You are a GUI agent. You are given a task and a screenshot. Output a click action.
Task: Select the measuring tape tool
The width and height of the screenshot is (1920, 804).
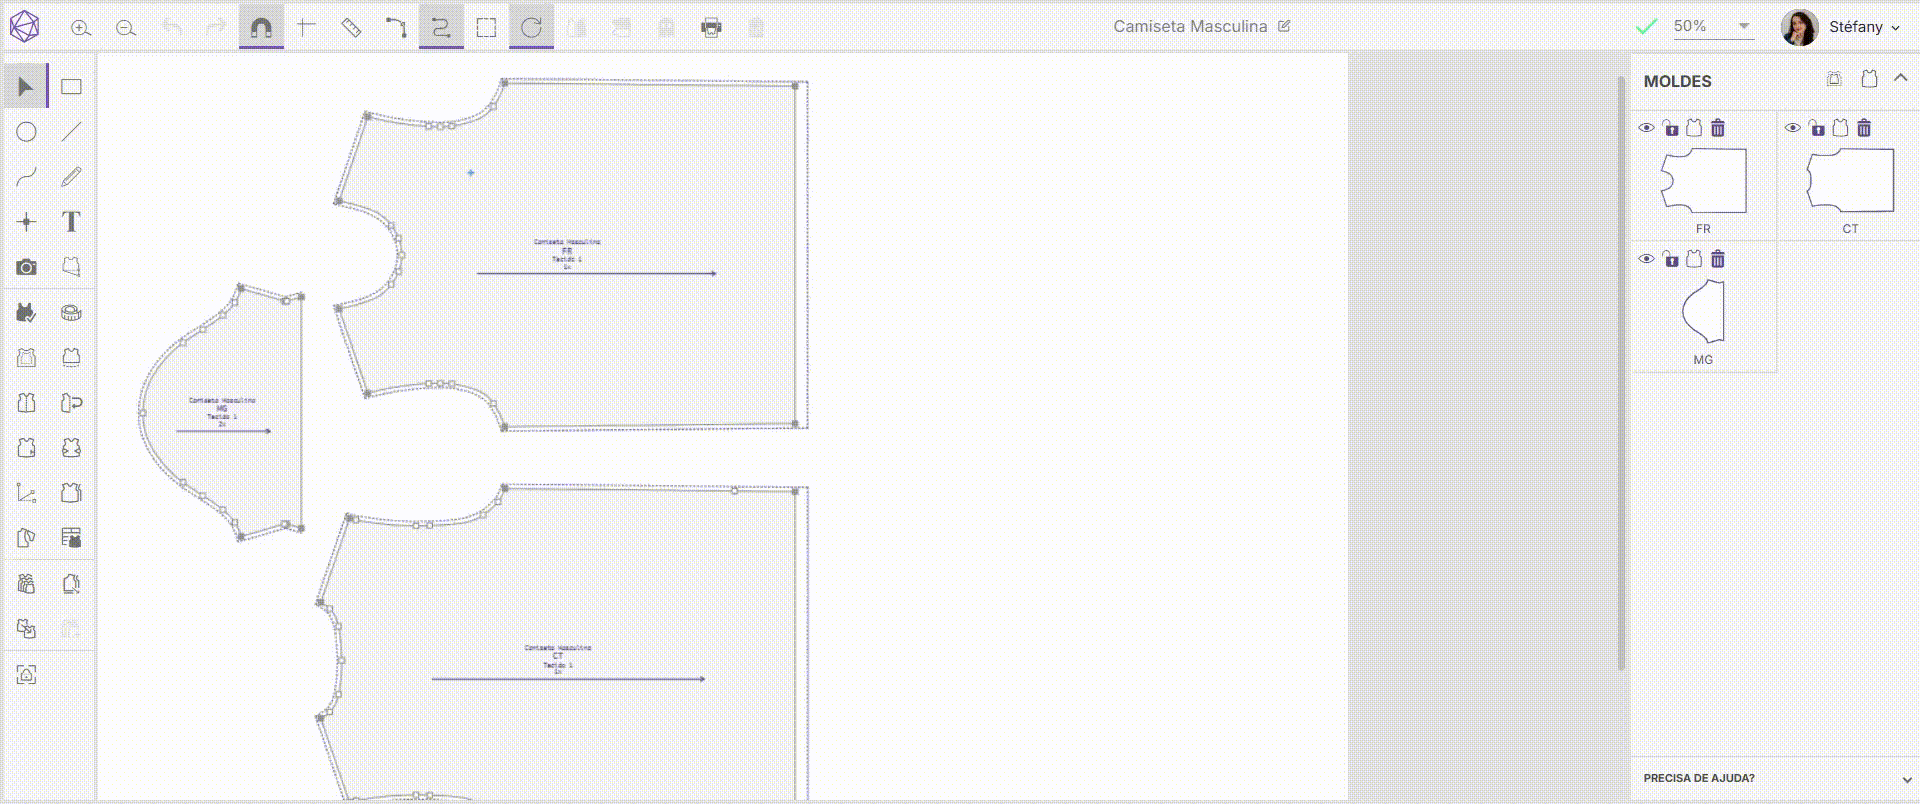pos(71,313)
